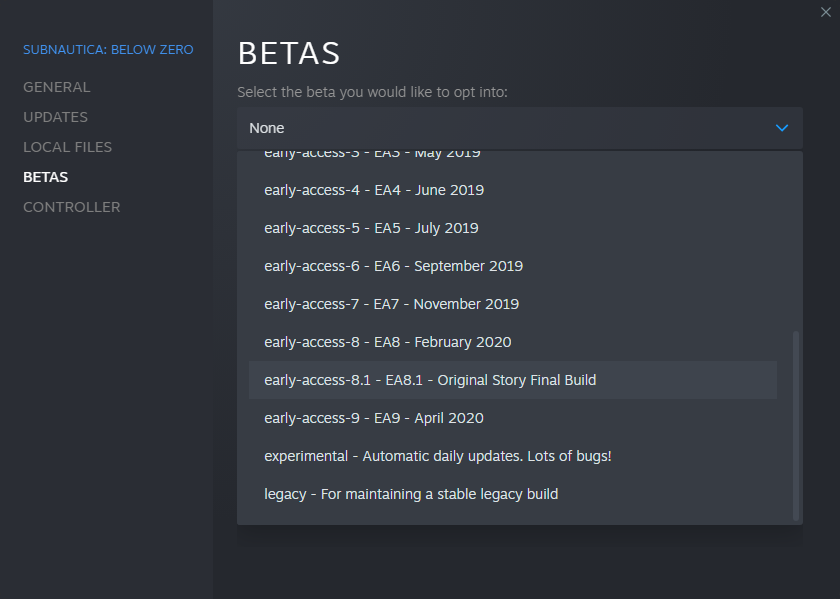Open the Controller settings tab

point(72,207)
